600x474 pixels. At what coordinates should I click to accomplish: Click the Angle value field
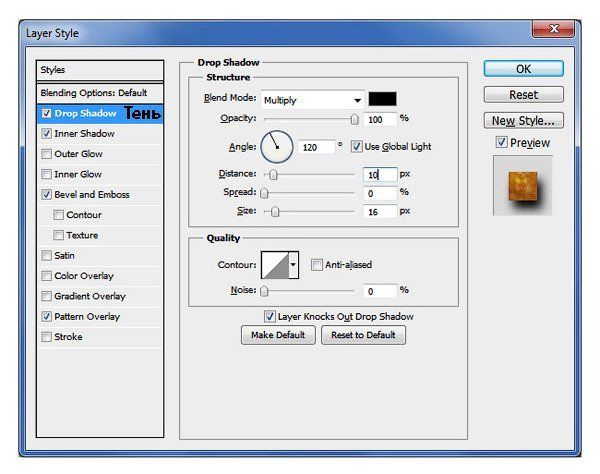[316, 147]
